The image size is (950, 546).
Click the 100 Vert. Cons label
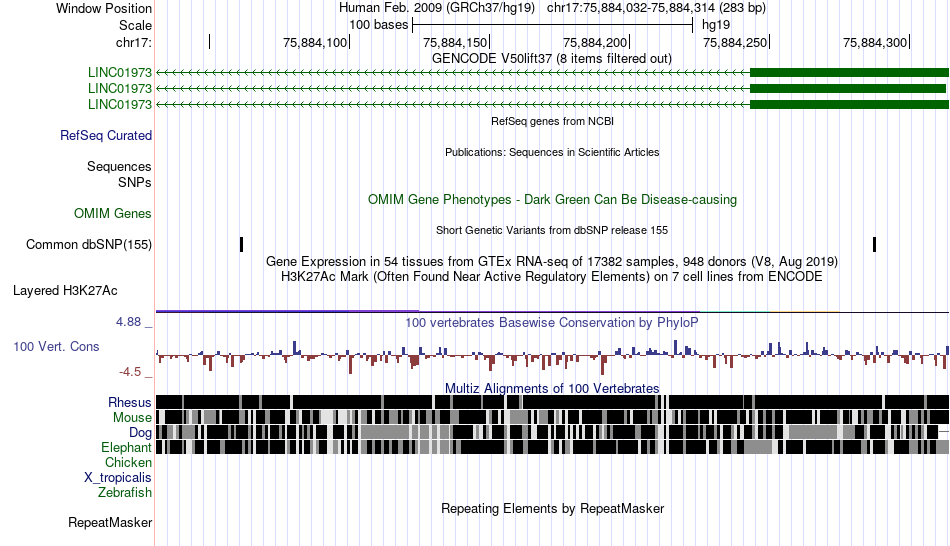[x=56, y=347]
